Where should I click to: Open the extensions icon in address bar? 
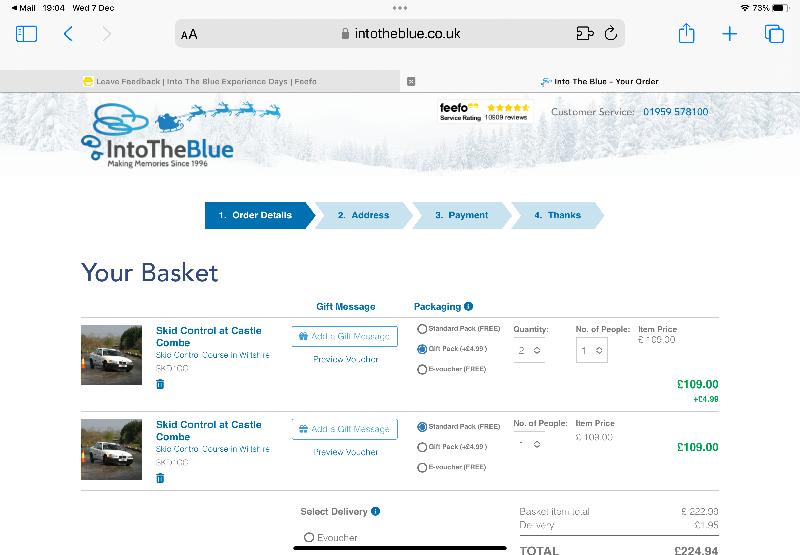tap(585, 34)
